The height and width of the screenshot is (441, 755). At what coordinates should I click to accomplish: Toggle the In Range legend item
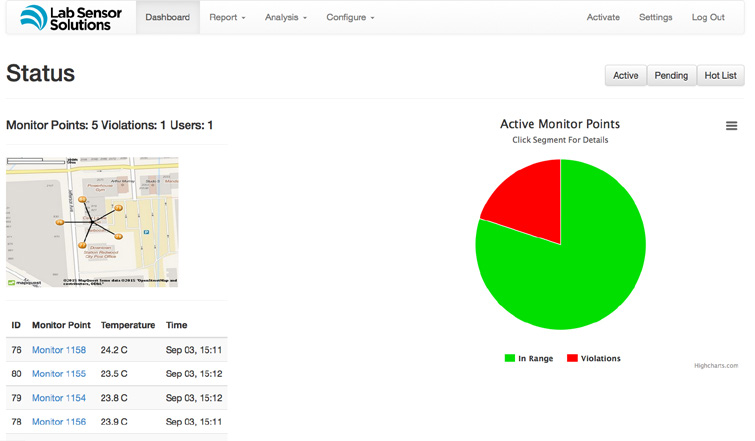(529, 358)
